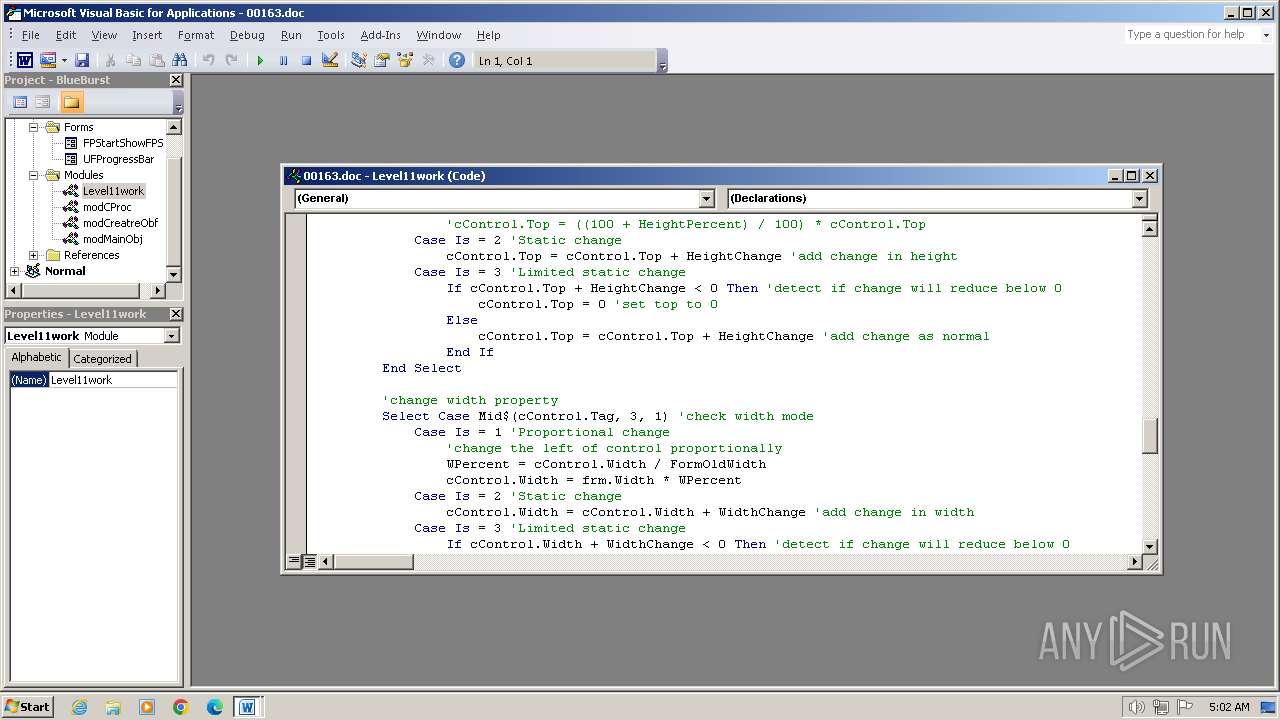Select Level11work module in tree
Screen dimensions: 1280x720
pyautogui.click(x=113, y=191)
